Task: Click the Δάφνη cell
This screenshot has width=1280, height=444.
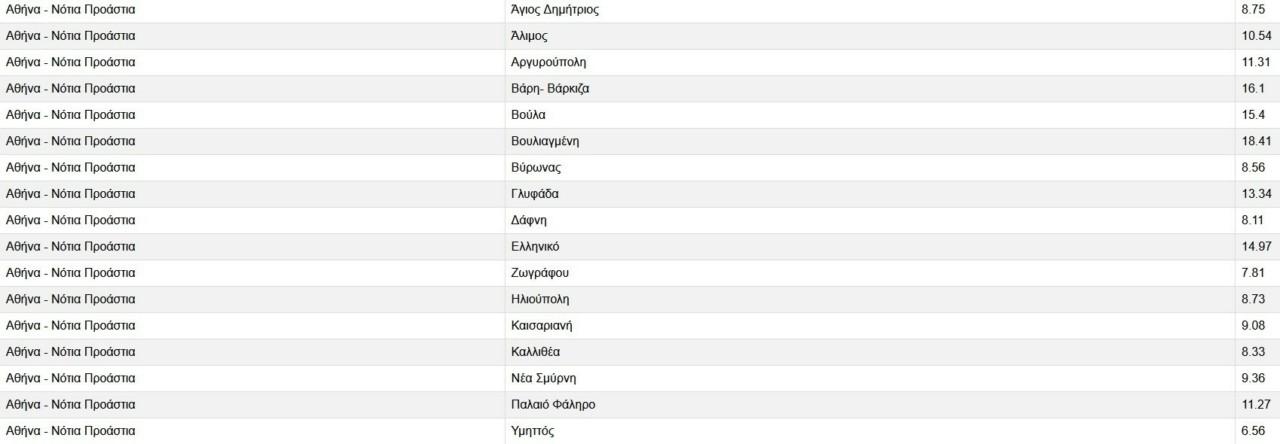Action: pyautogui.click(x=529, y=220)
